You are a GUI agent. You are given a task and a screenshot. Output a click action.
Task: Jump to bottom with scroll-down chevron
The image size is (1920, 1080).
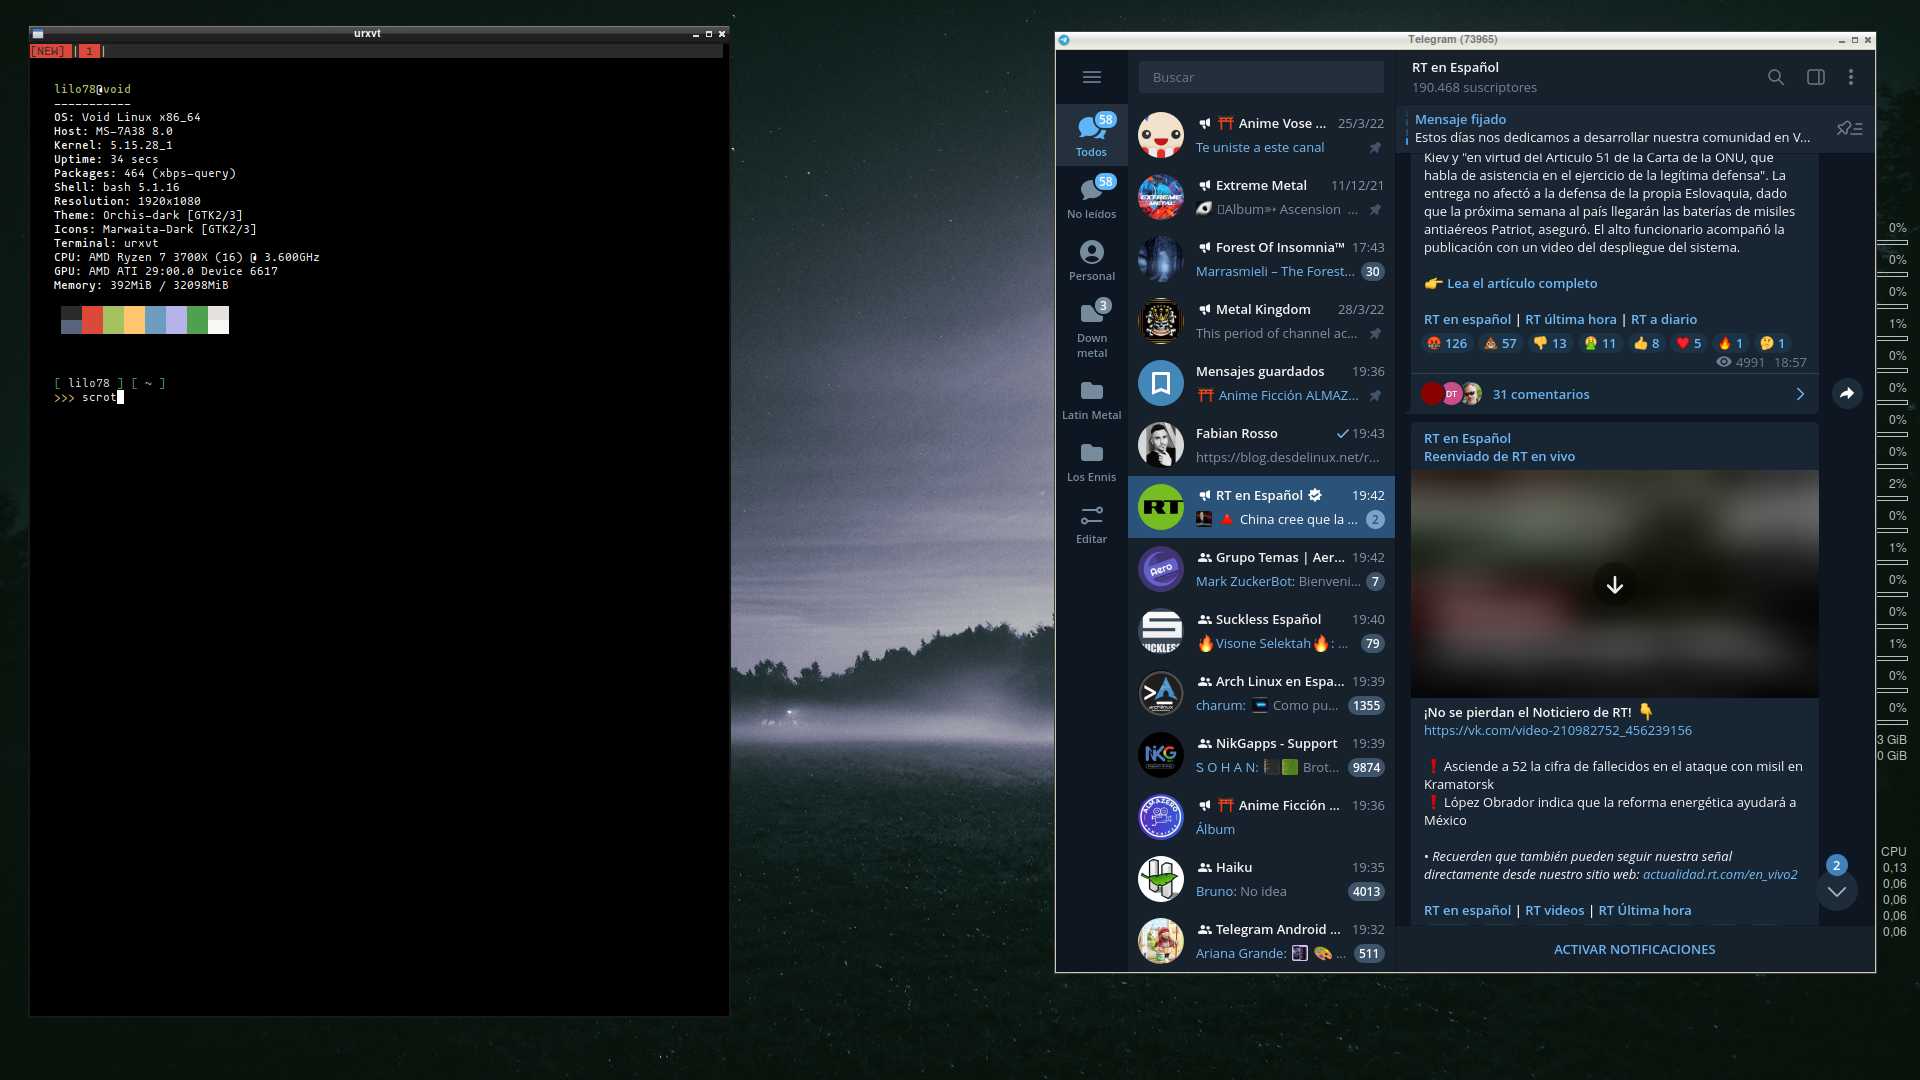pyautogui.click(x=1836, y=891)
